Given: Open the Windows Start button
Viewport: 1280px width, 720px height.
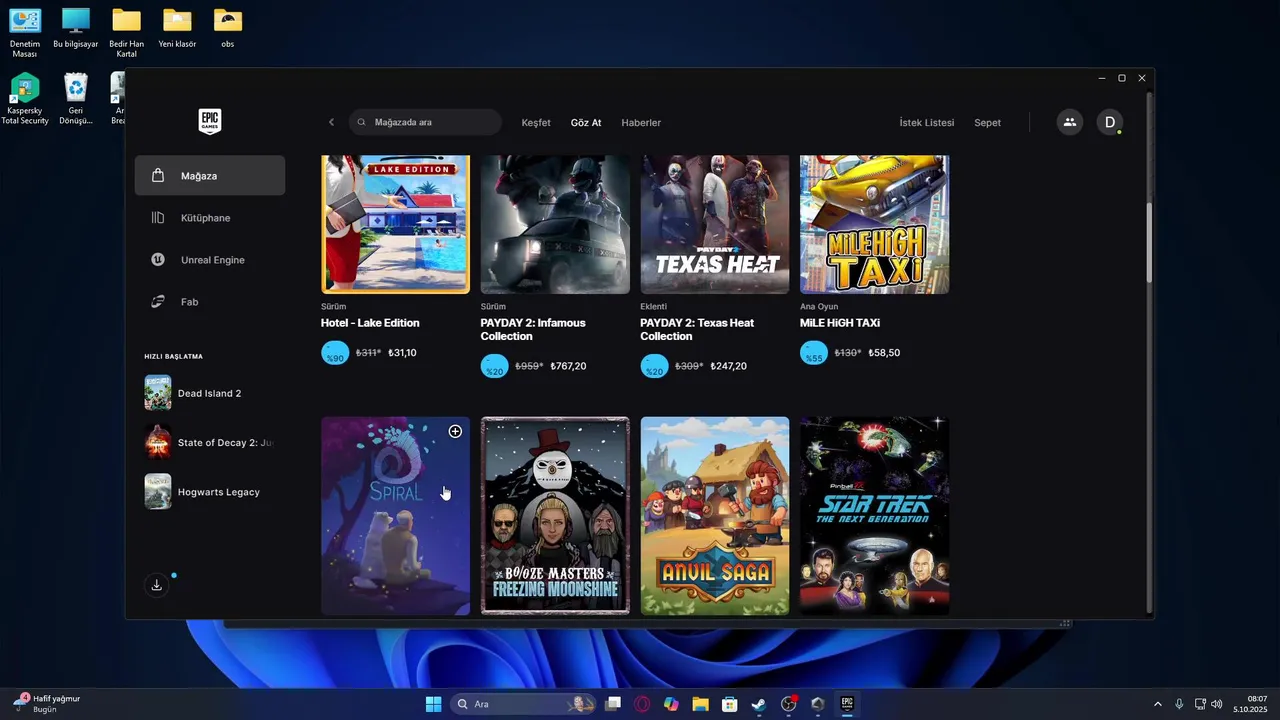Looking at the screenshot, I should (433, 704).
